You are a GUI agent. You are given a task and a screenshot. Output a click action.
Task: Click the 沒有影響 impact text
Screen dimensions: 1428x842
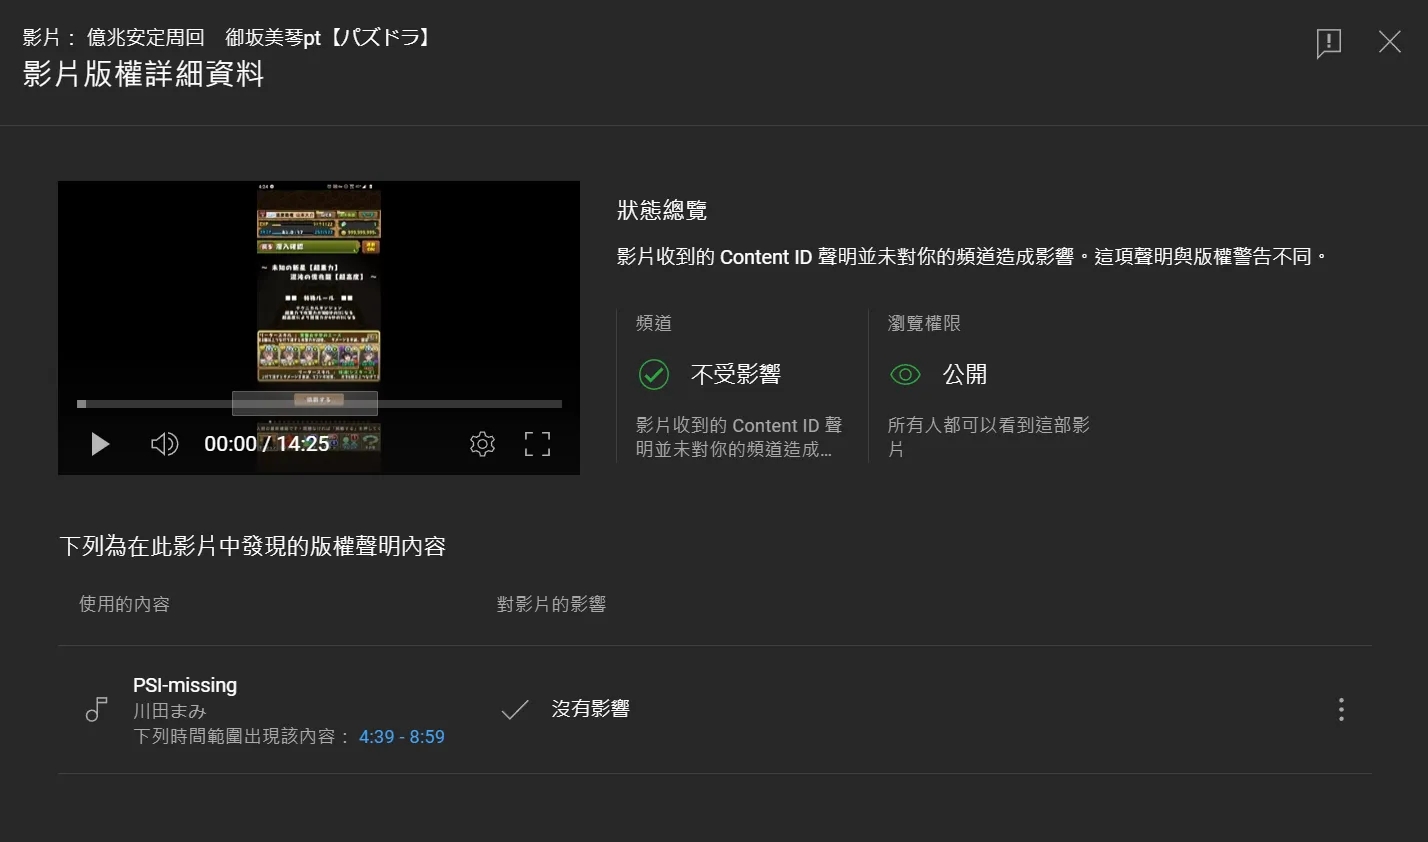click(590, 709)
